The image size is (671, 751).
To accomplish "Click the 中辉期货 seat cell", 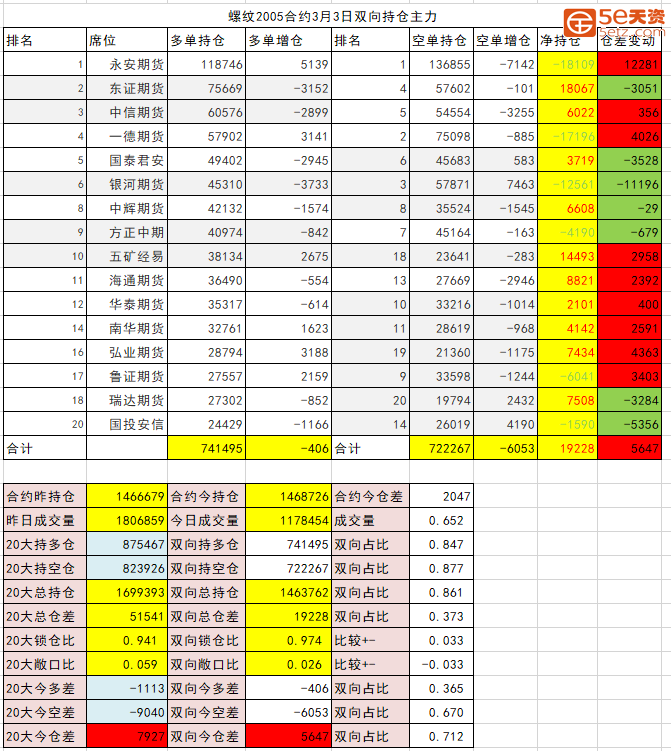I will point(127,208).
